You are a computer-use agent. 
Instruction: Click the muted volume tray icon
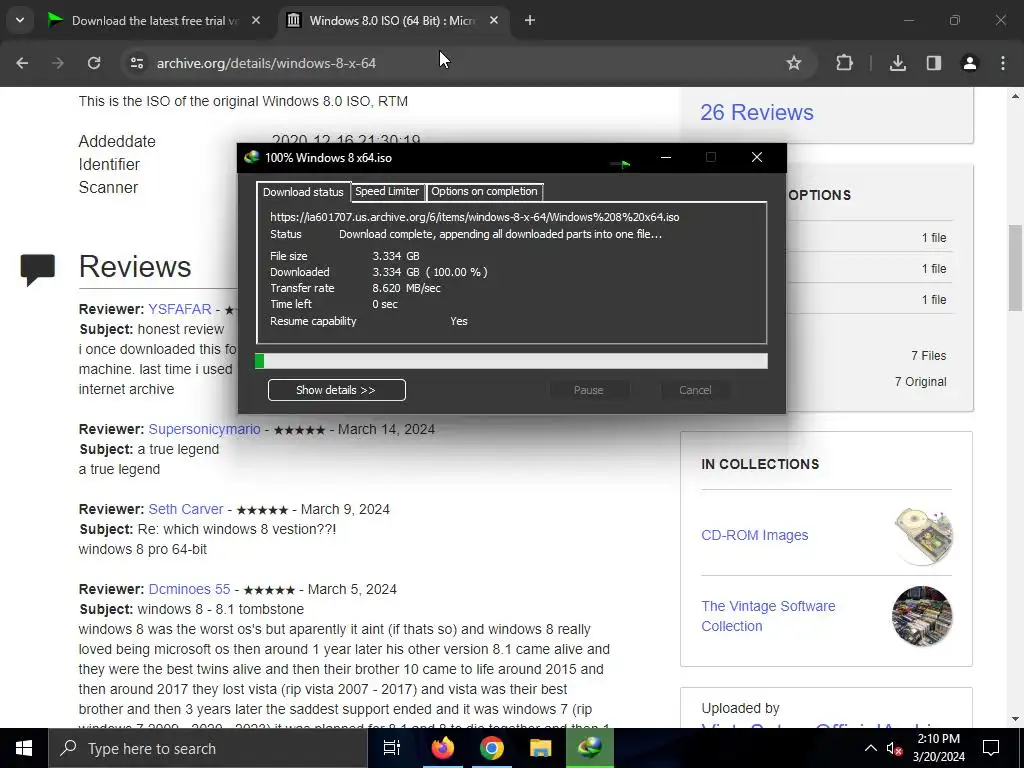(894, 748)
